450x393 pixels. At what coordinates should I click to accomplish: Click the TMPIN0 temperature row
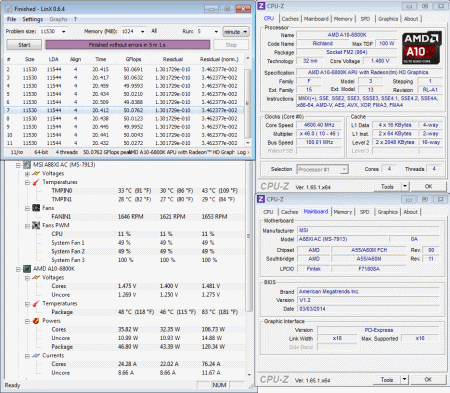[145, 191]
